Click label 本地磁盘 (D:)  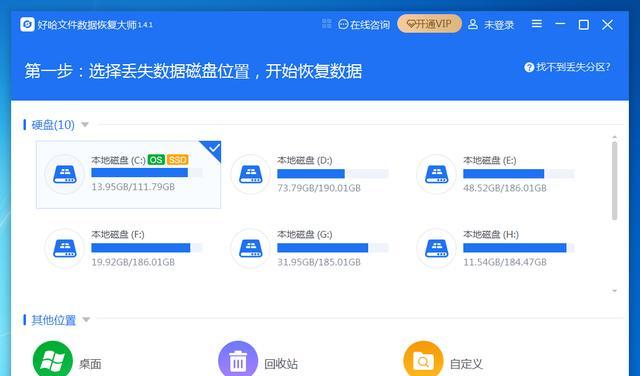(x=304, y=160)
